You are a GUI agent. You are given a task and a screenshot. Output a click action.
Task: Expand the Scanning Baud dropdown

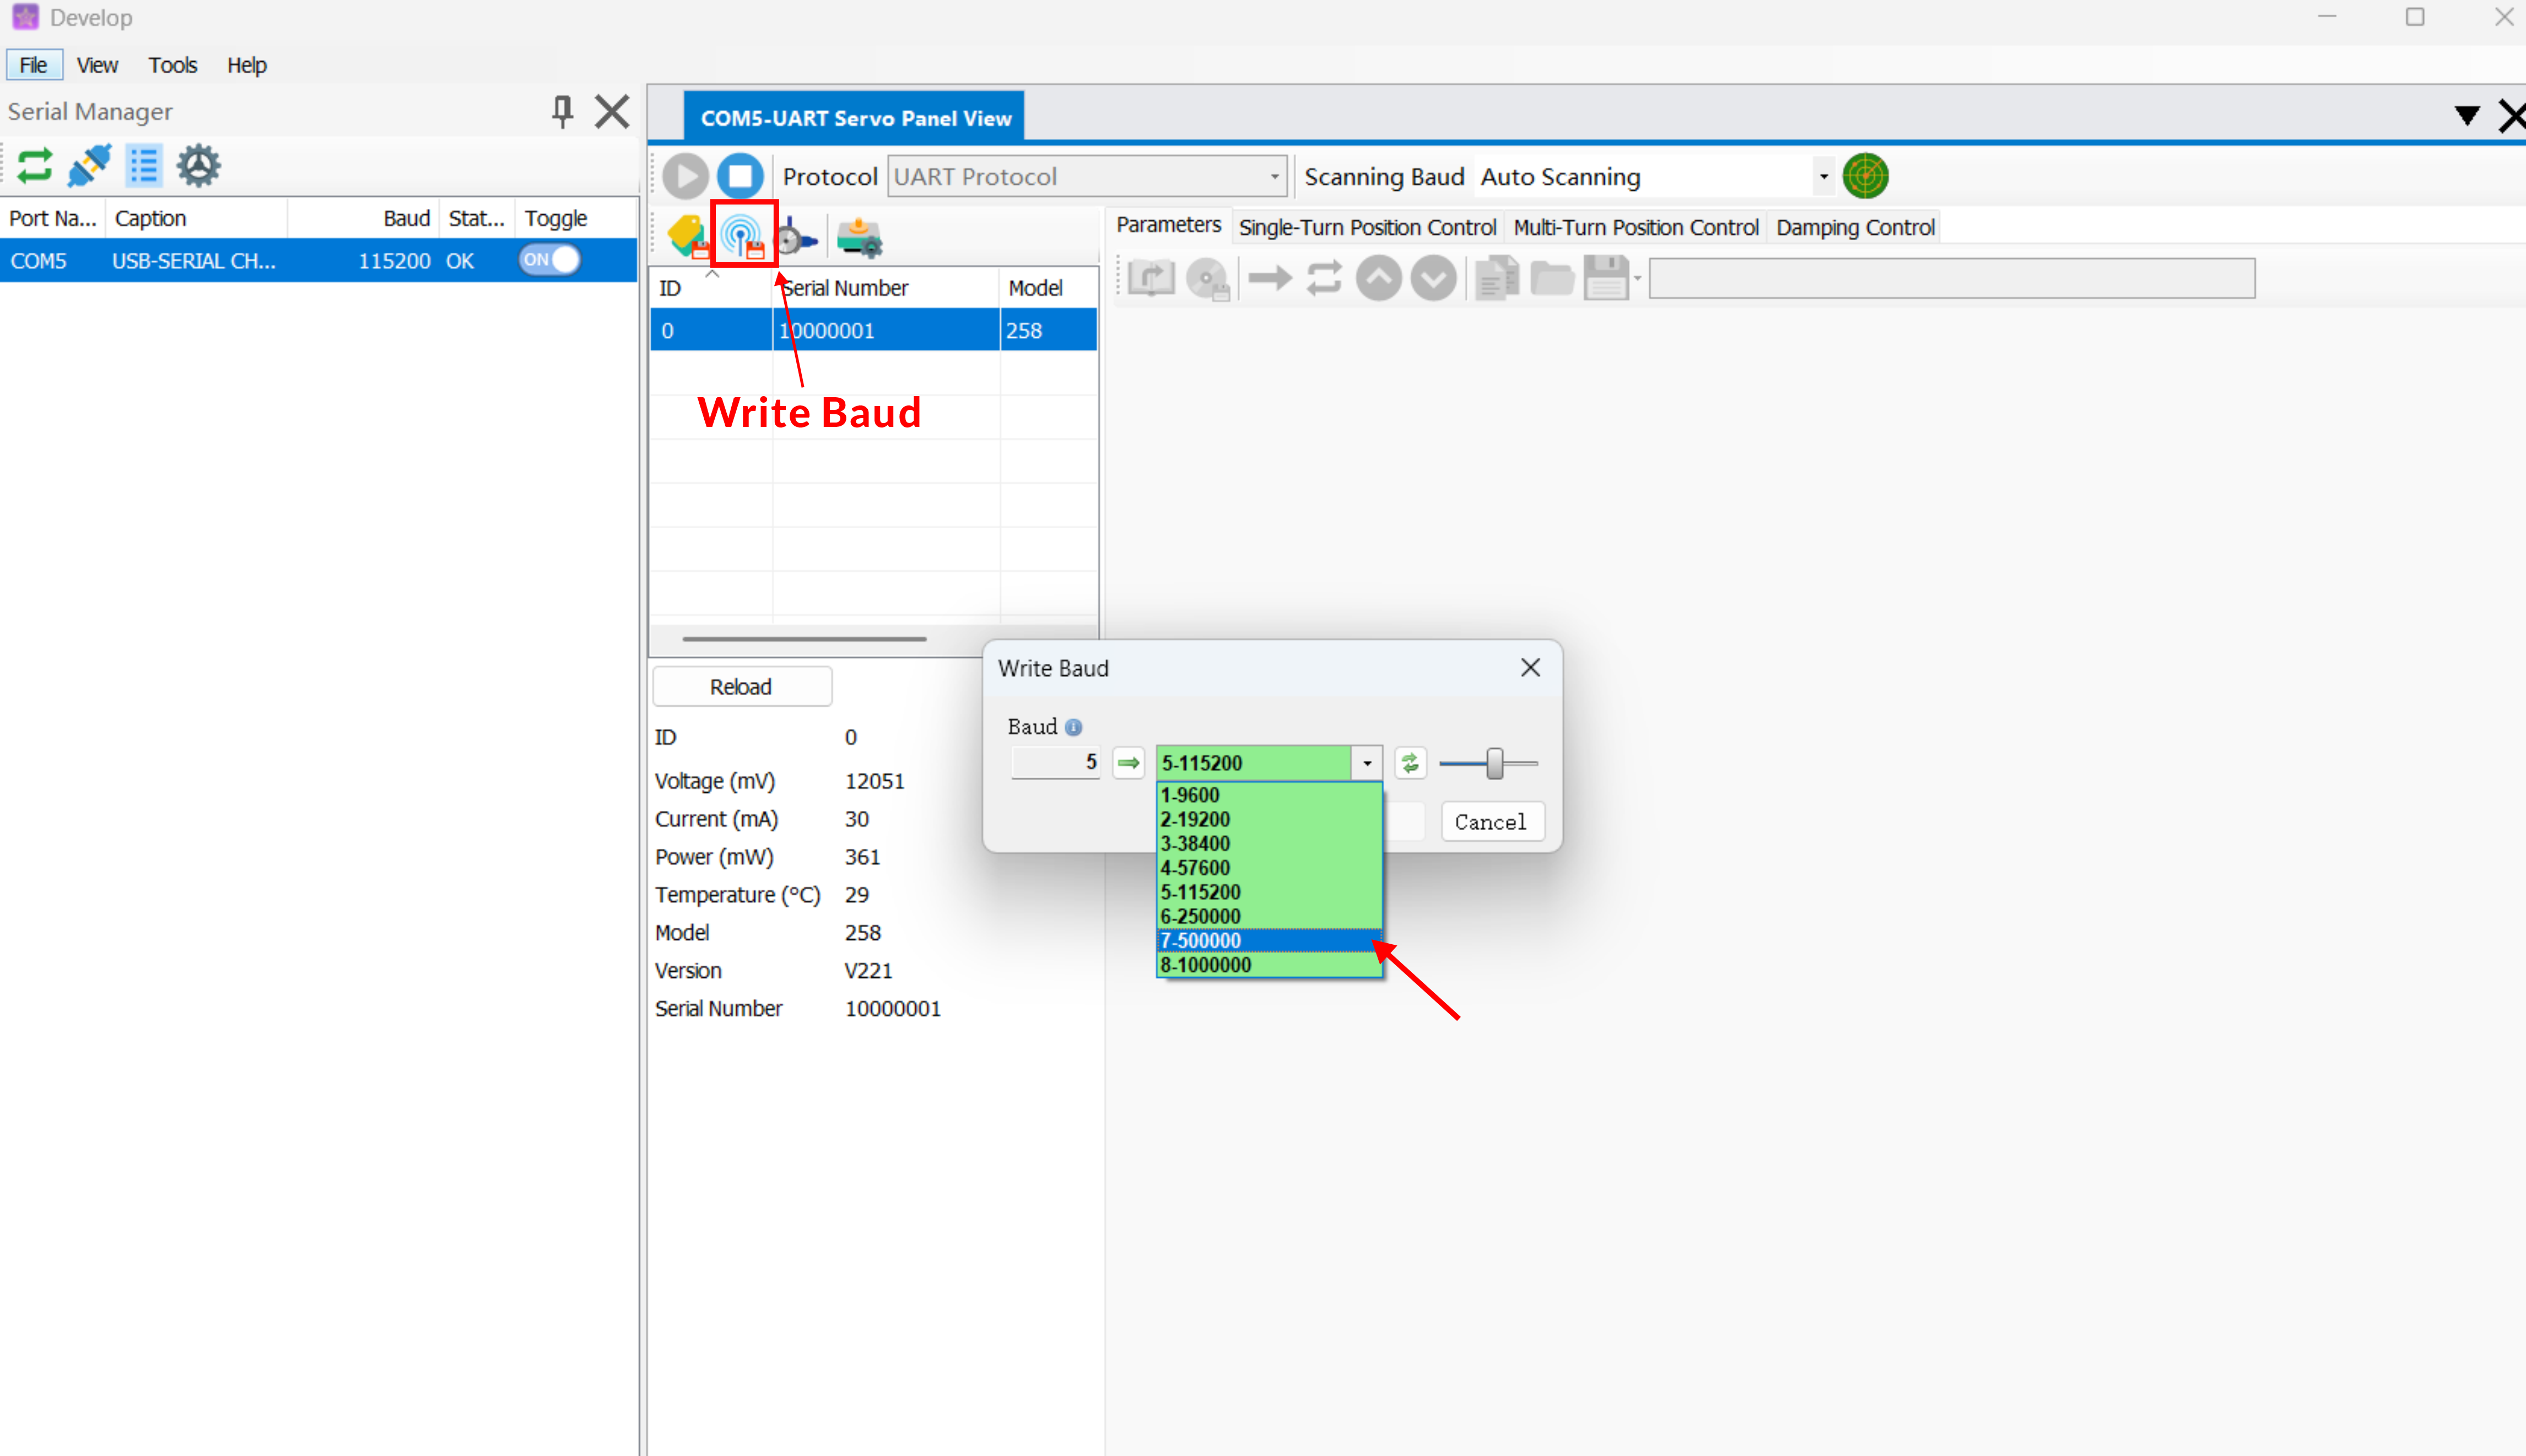[x=1823, y=177]
